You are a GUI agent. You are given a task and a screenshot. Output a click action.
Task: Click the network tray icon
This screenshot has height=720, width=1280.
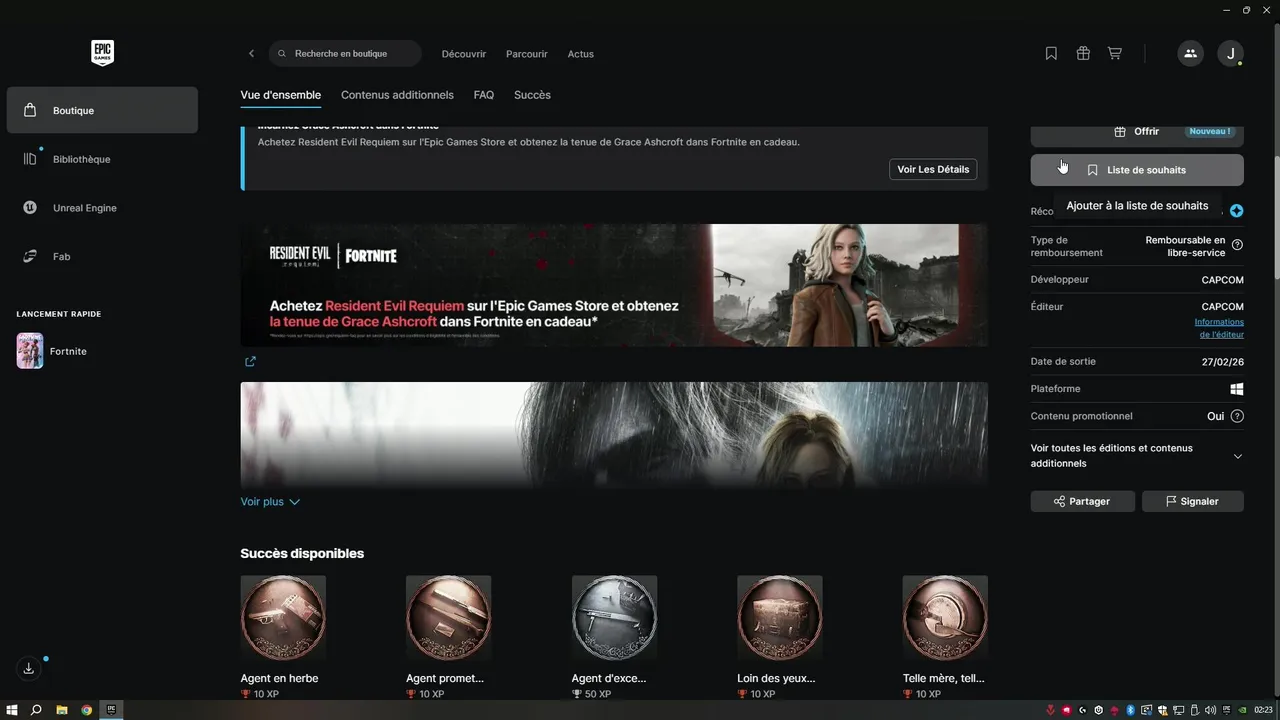[x=1178, y=710]
